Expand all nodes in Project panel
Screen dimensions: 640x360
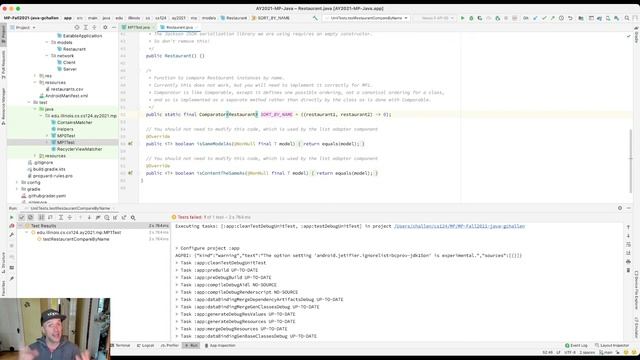click(x=86, y=27)
